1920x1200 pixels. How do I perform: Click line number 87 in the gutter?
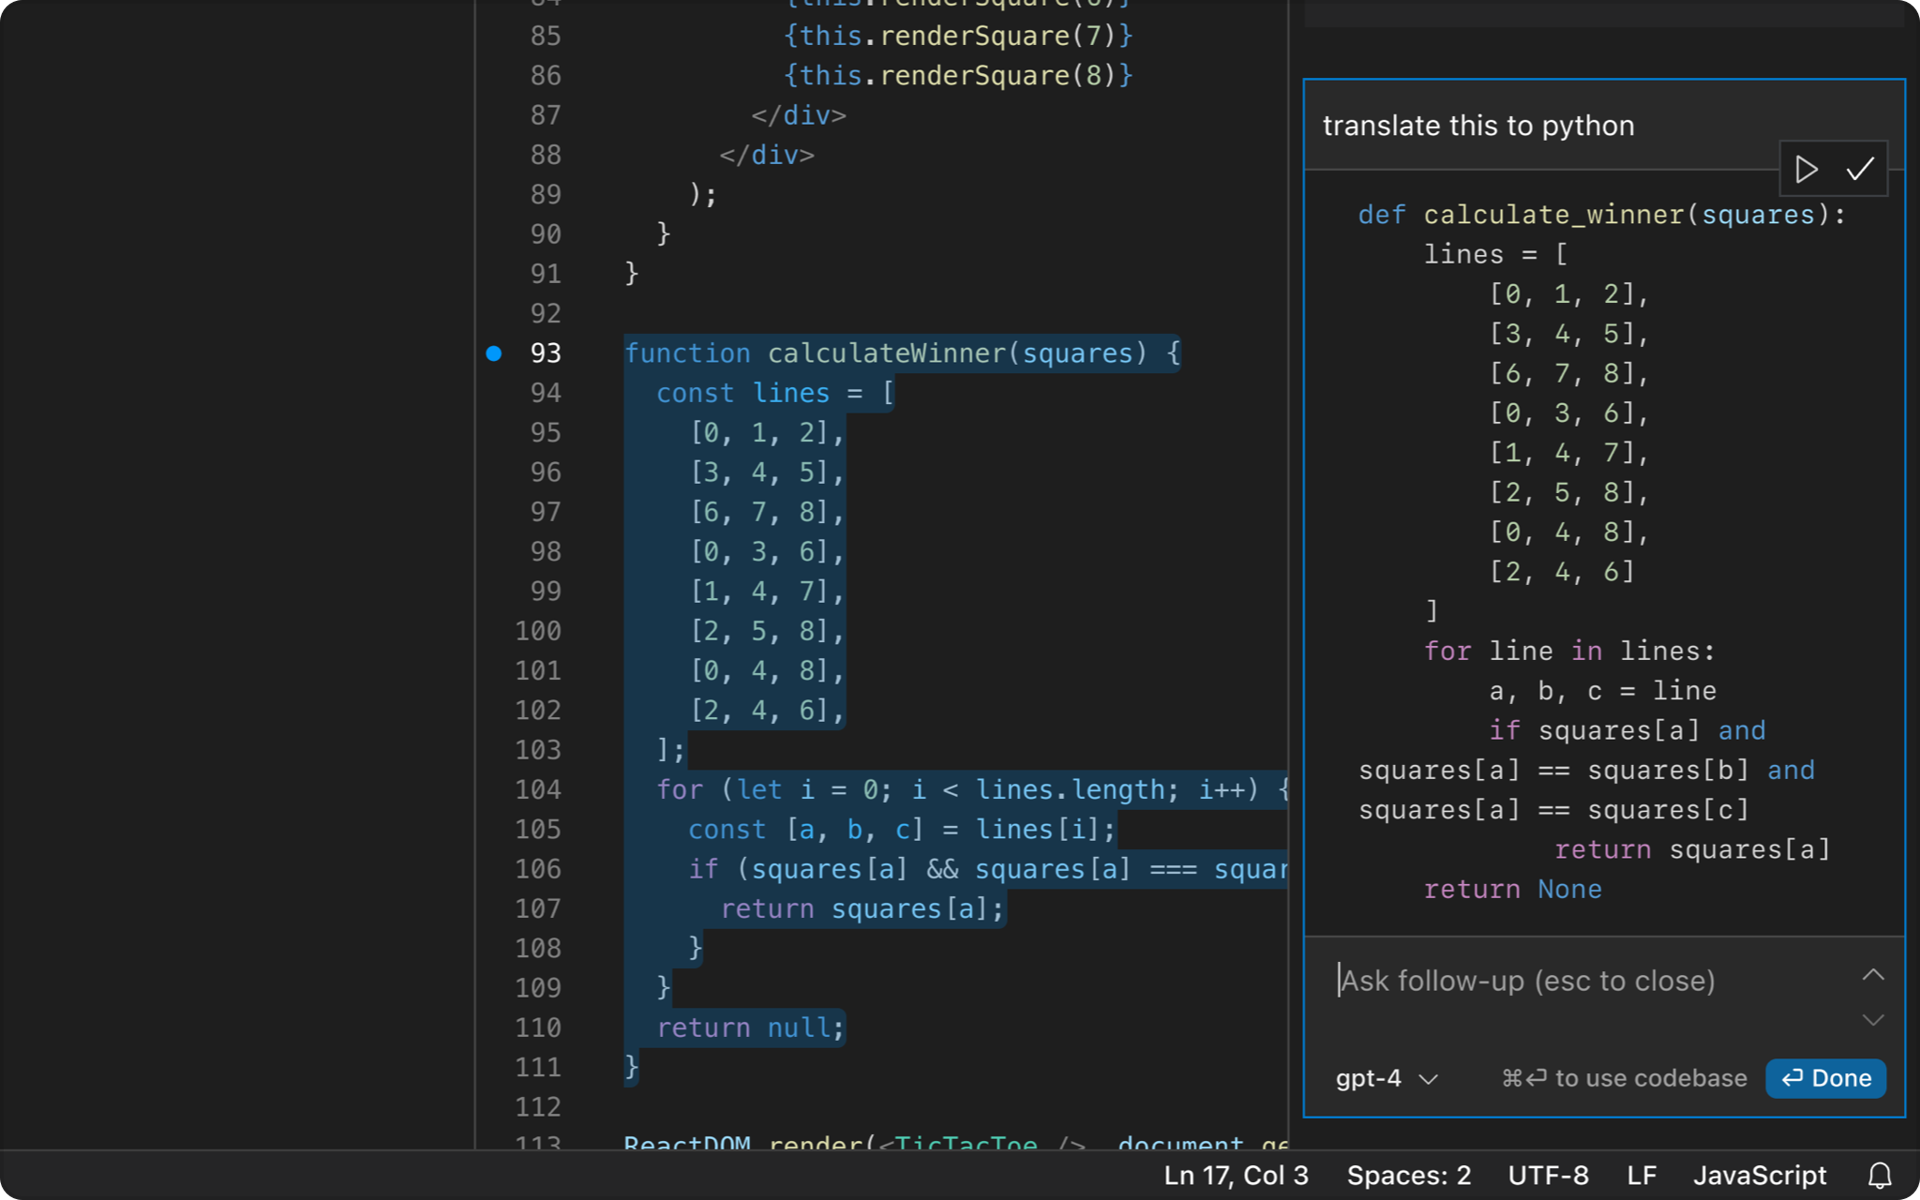coord(545,115)
